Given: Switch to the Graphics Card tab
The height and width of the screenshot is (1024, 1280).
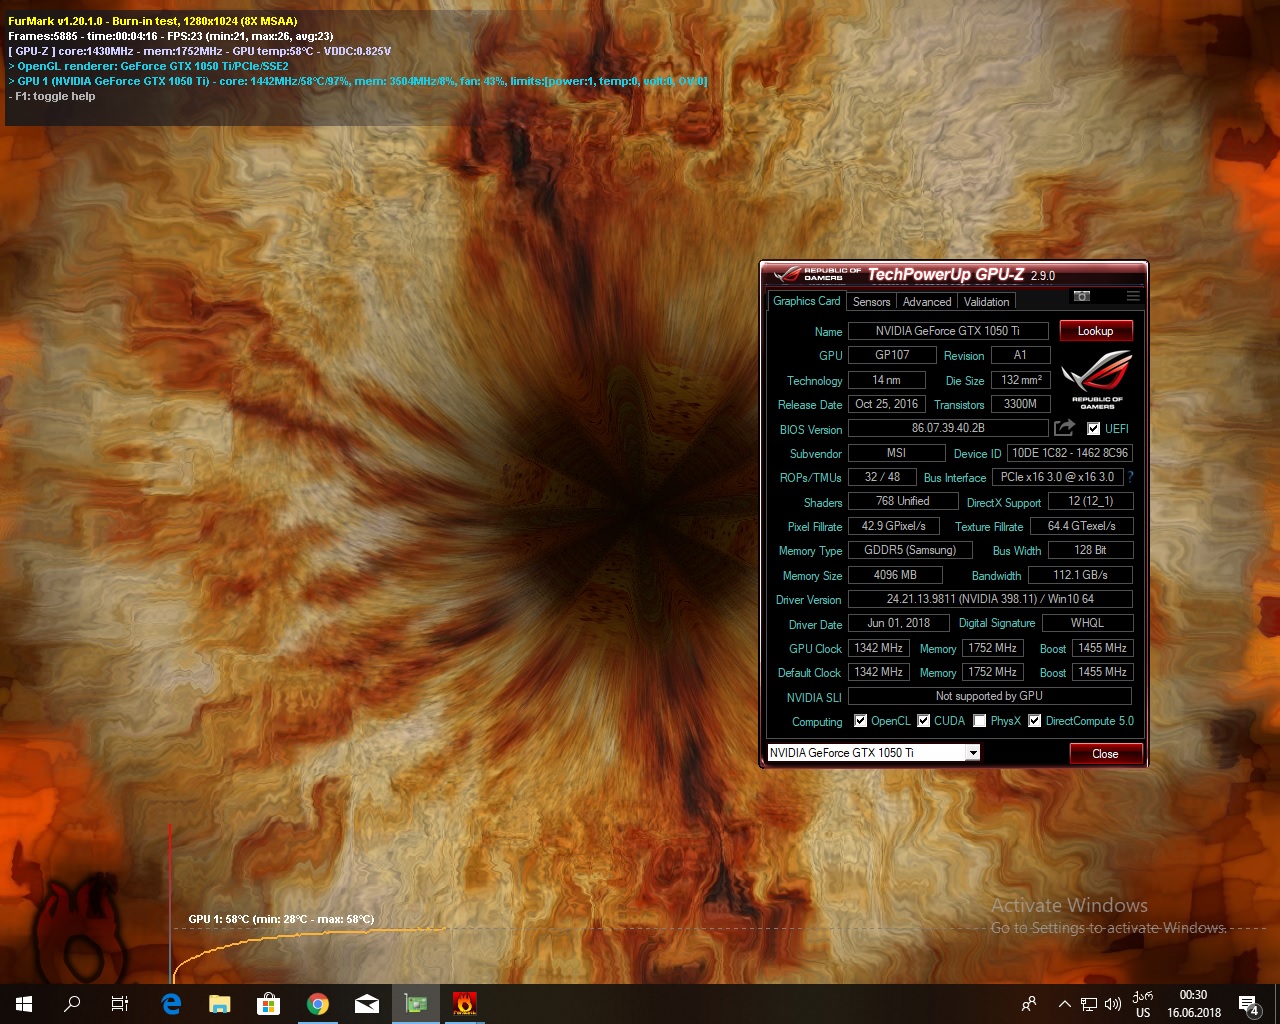Looking at the screenshot, I should (x=807, y=301).
